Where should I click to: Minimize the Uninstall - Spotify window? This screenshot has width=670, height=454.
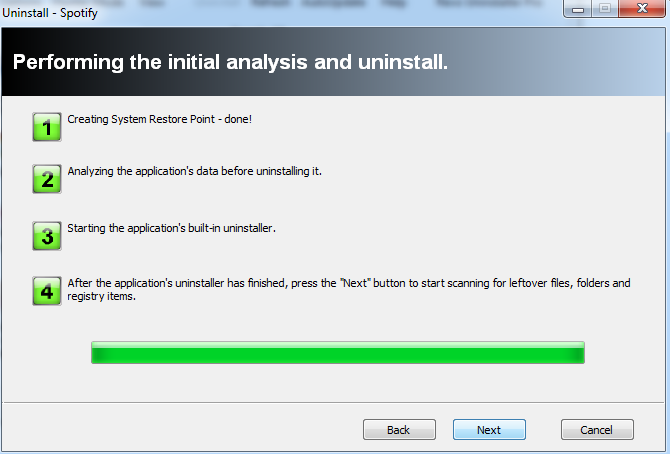pyautogui.click(x=578, y=9)
